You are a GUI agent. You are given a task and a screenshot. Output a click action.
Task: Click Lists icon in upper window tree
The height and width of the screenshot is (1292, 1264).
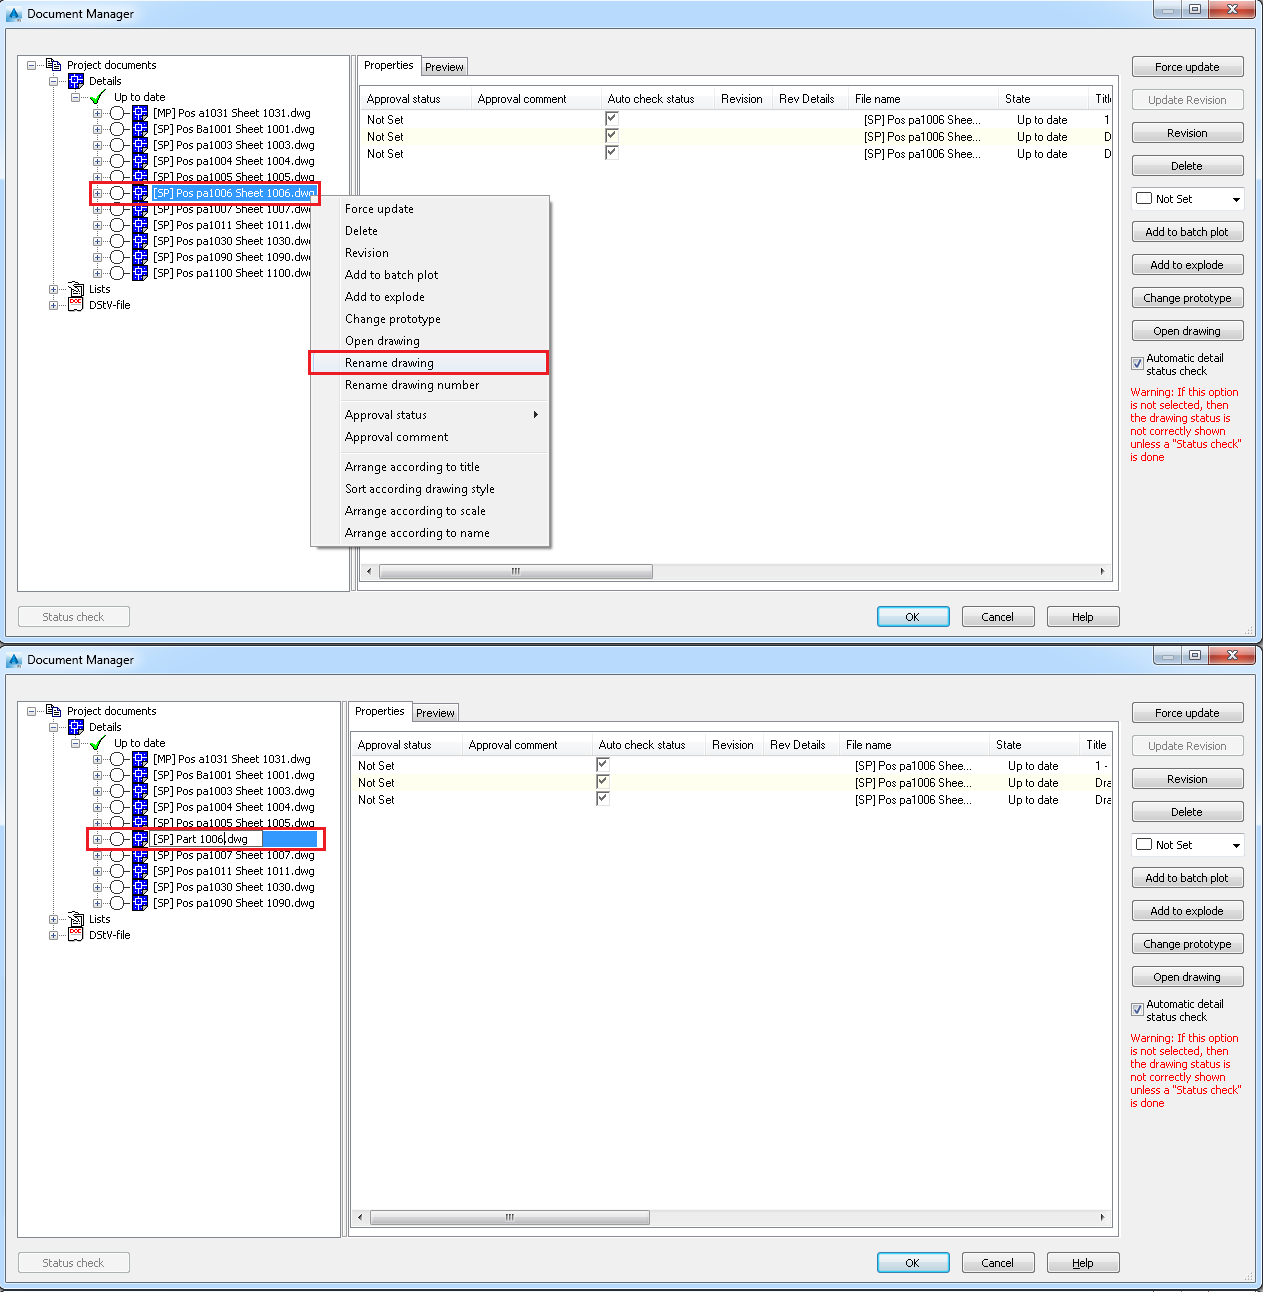[76, 289]
